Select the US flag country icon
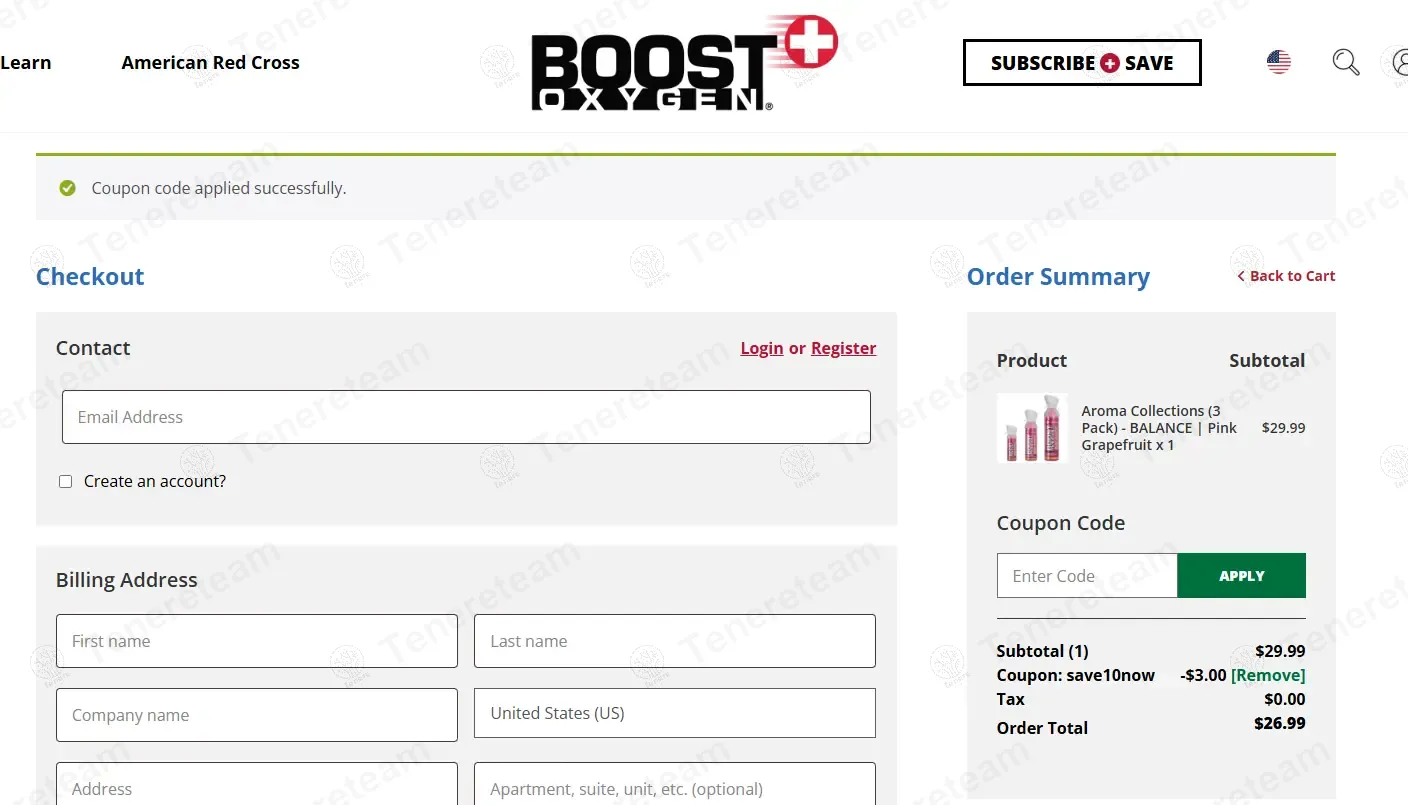 1278,62
